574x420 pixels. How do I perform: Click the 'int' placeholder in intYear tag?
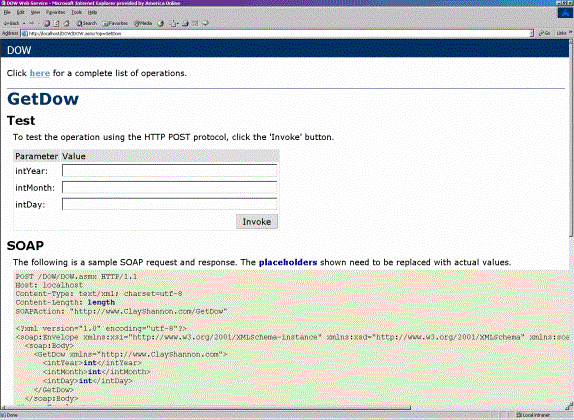point(90,363)
